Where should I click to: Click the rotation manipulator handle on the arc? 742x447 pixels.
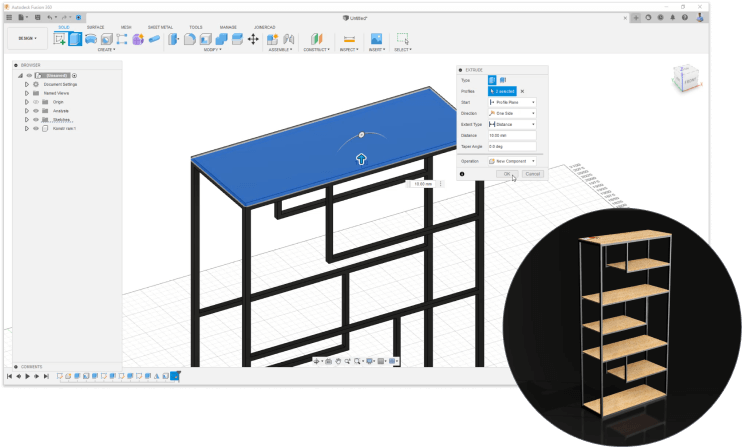coord(362,135)
